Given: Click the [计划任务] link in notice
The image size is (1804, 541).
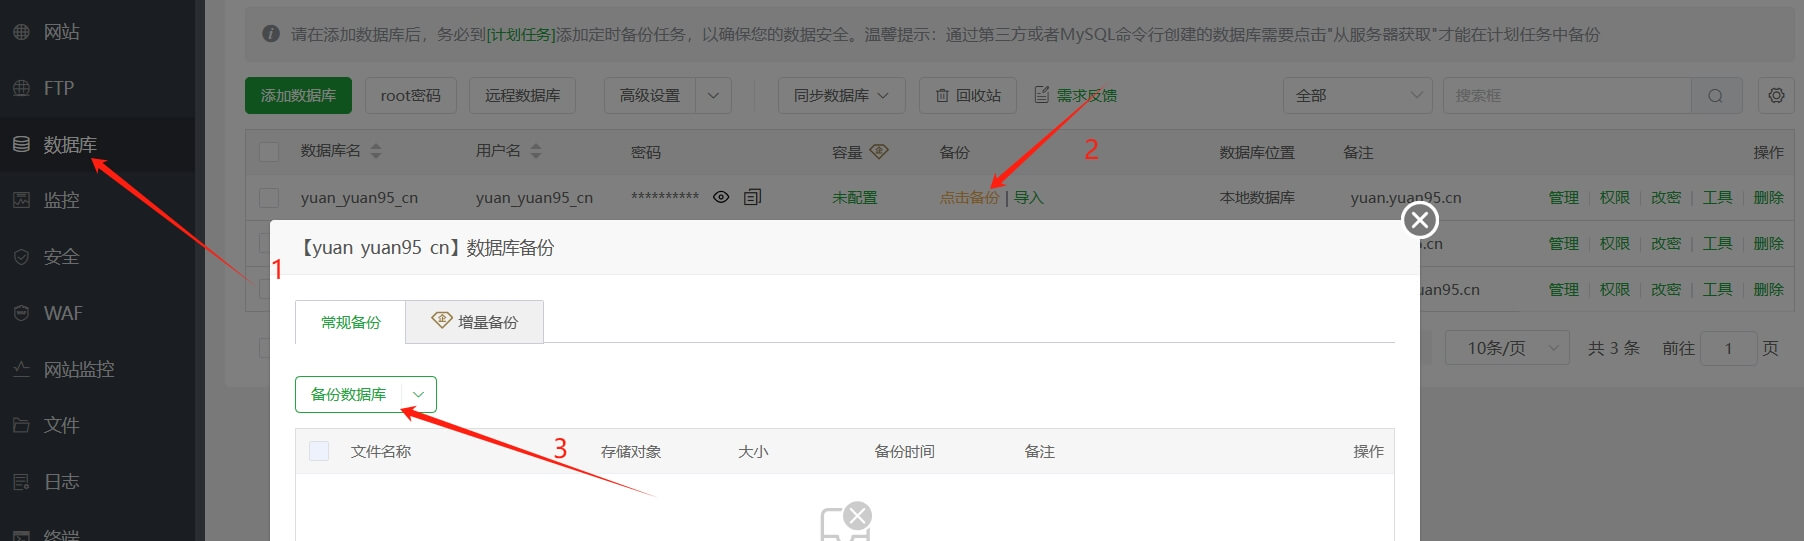Looking at the screenshot, I should (521, 34).
